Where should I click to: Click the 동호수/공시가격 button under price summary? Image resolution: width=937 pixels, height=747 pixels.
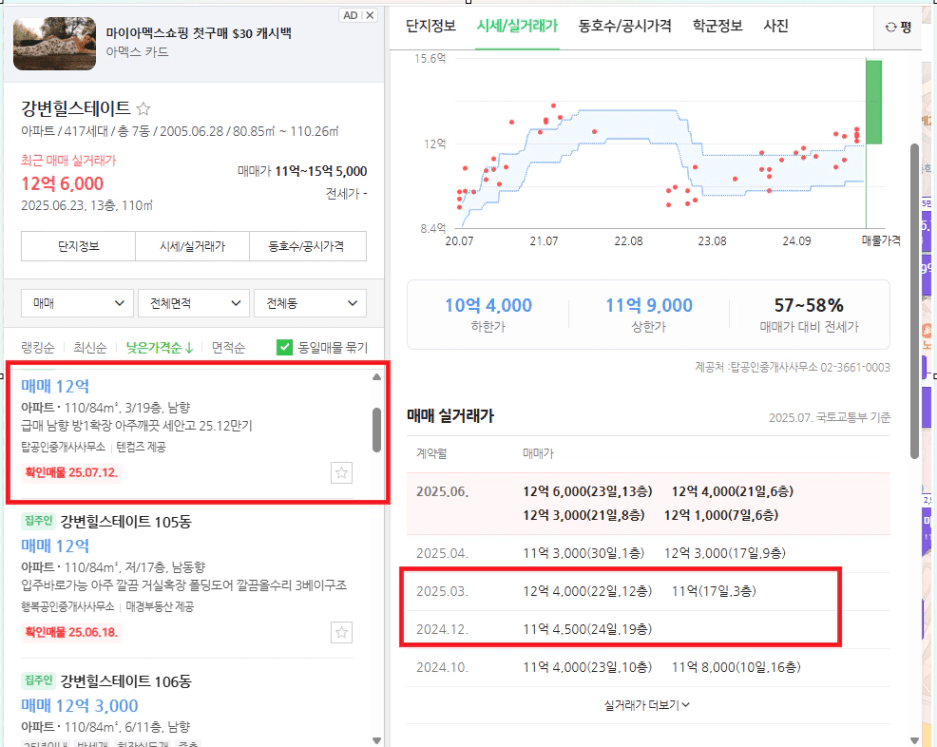pos(308,246)
